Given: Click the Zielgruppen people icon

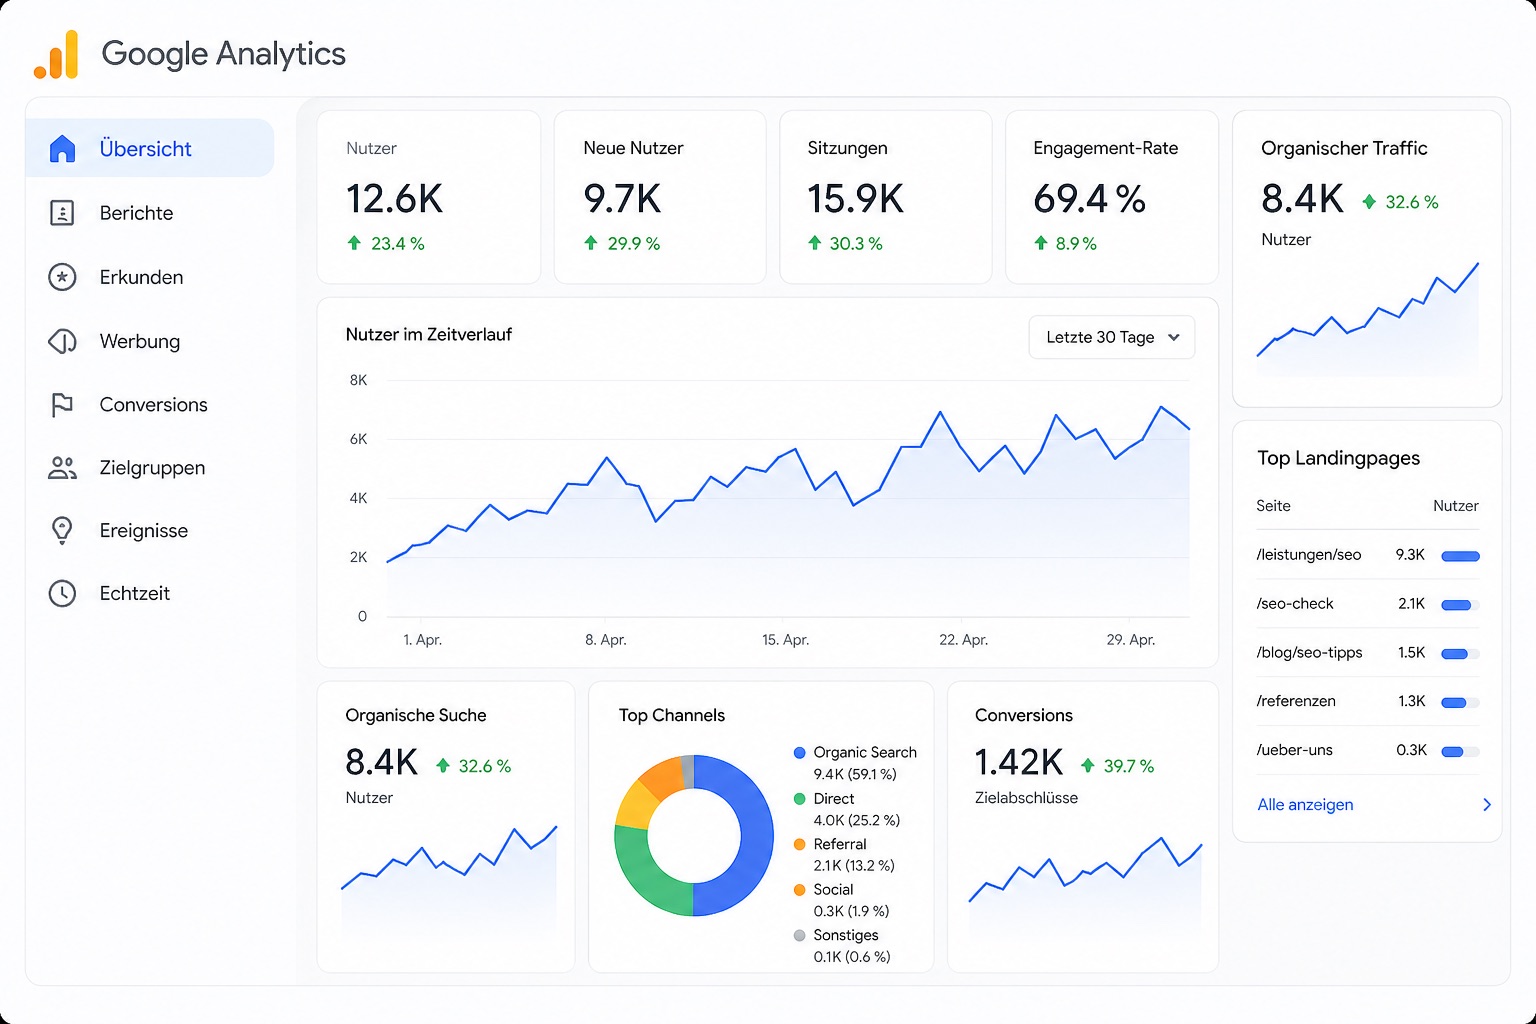Looking at the screenshot, I should (x=62, y=468).
